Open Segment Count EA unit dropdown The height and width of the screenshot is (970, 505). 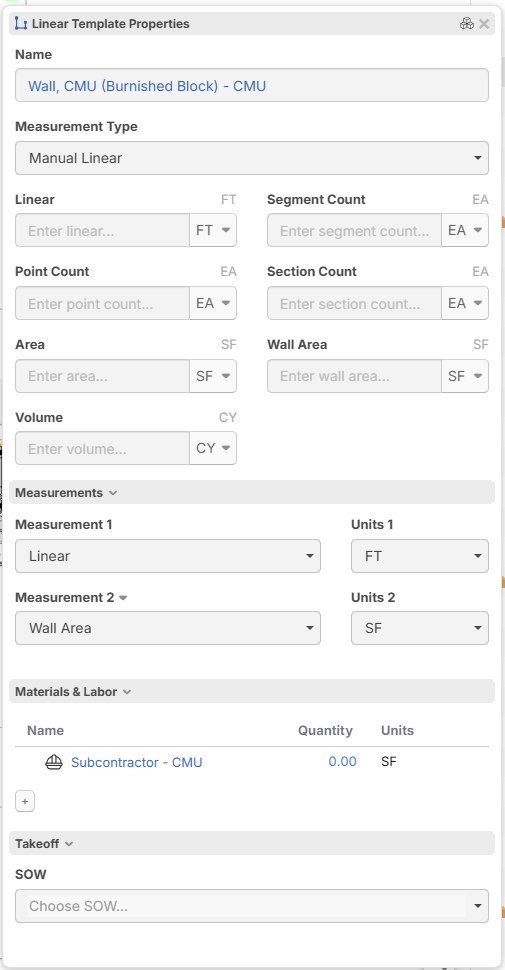pyautogui.click(x=465, y=230)
